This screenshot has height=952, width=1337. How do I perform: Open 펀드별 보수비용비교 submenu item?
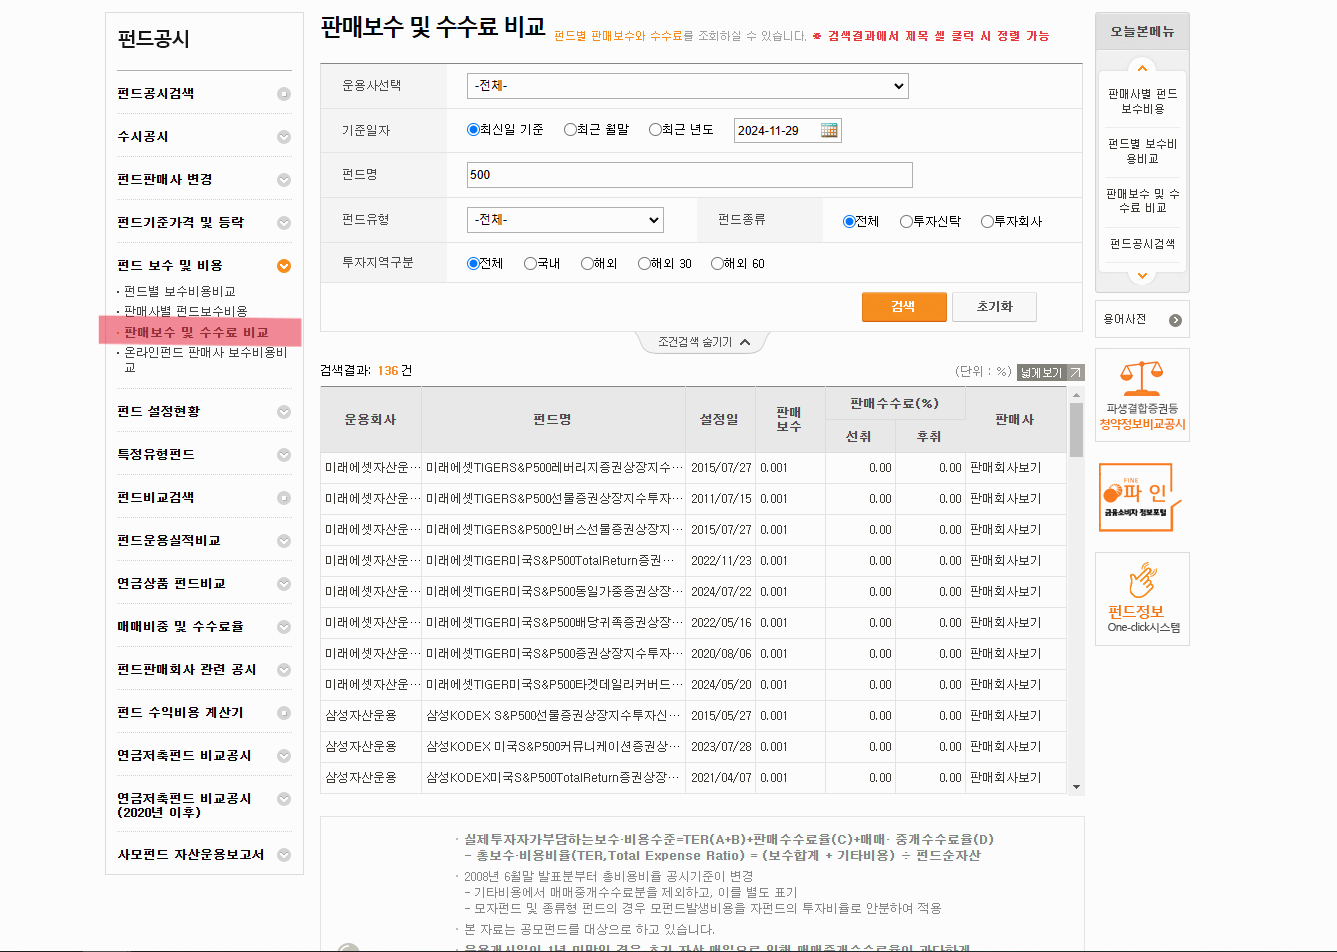pos(180,291)
